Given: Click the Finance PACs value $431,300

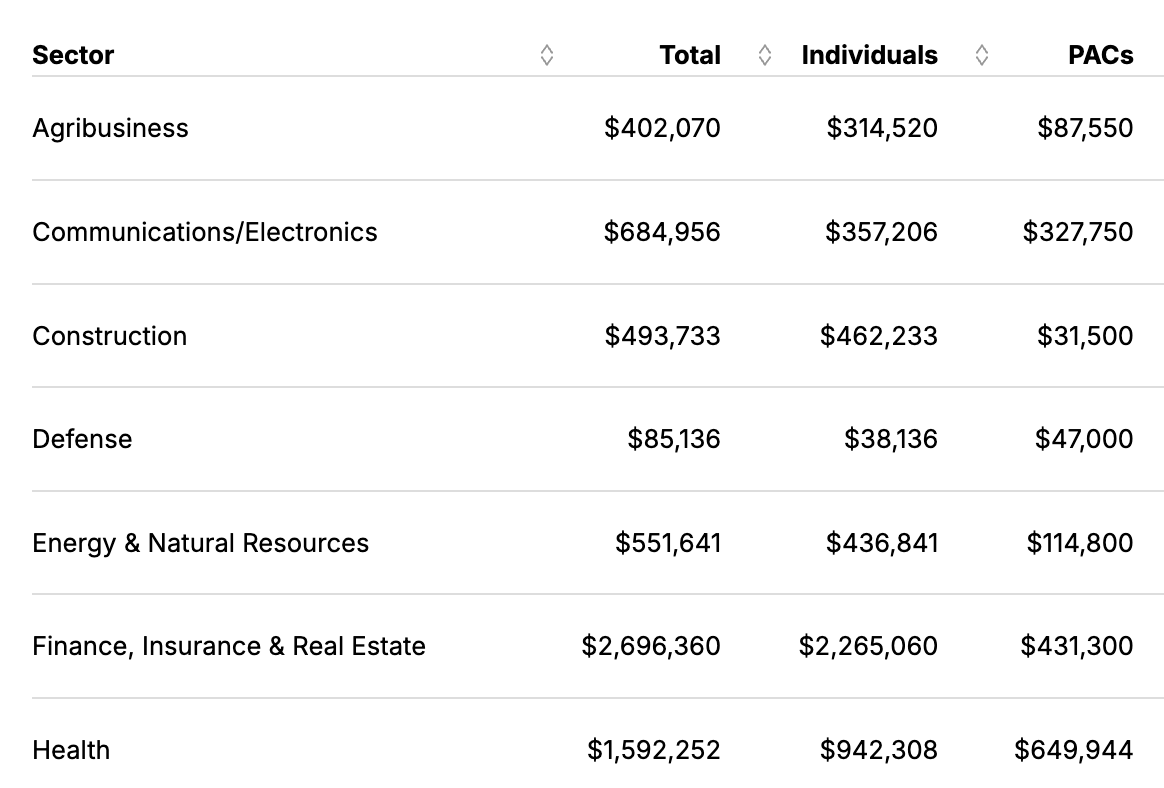Looking at the screenshot, I should click(x=1077, y=646).
